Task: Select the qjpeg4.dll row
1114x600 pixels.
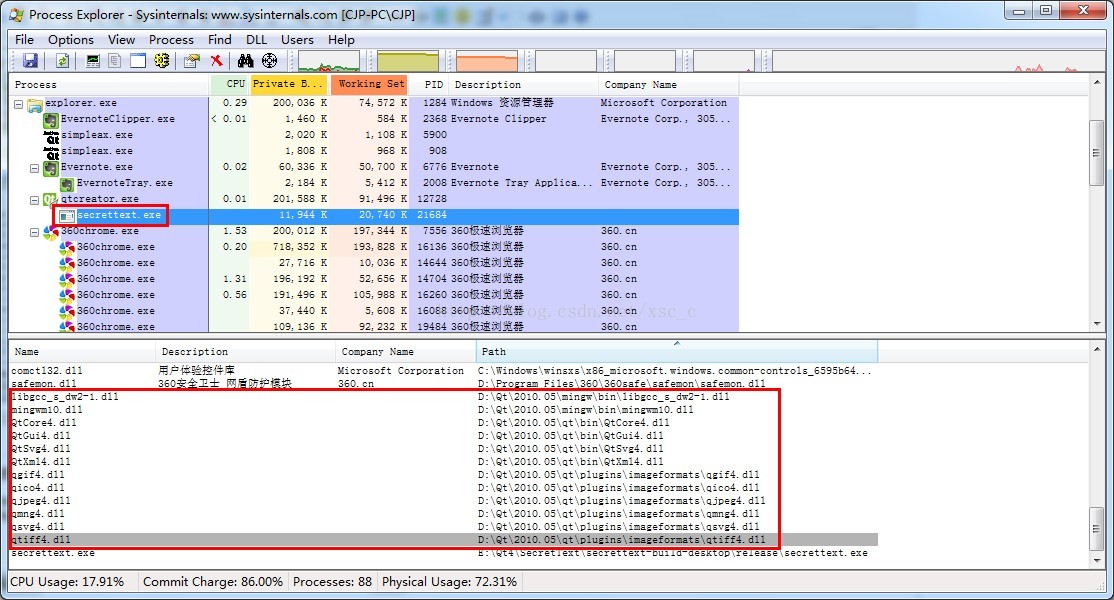Action: (444, 501)
